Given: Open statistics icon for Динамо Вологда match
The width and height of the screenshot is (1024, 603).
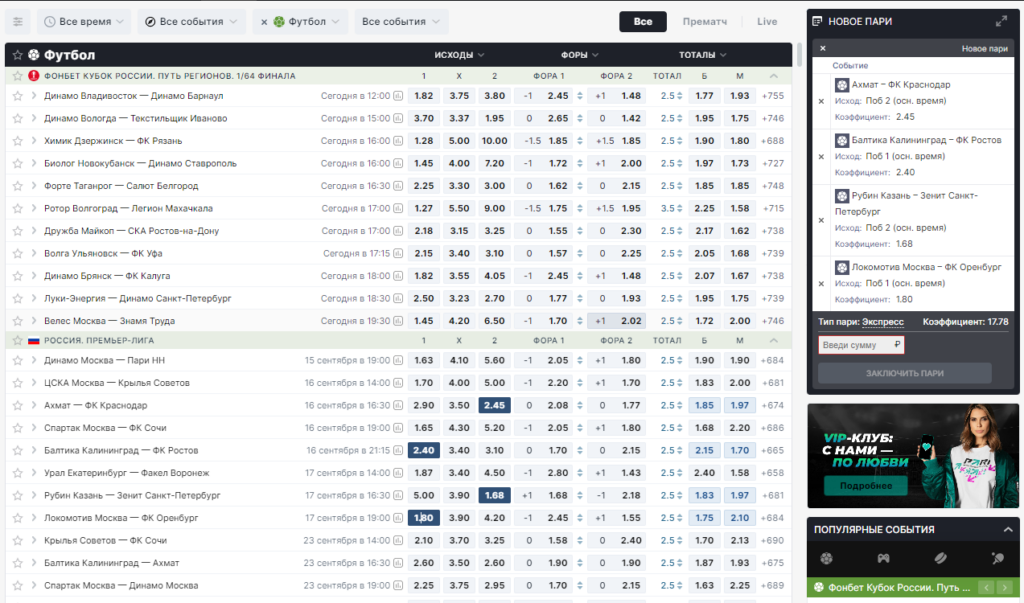Looking at the screenshot, I should (398, 118).
